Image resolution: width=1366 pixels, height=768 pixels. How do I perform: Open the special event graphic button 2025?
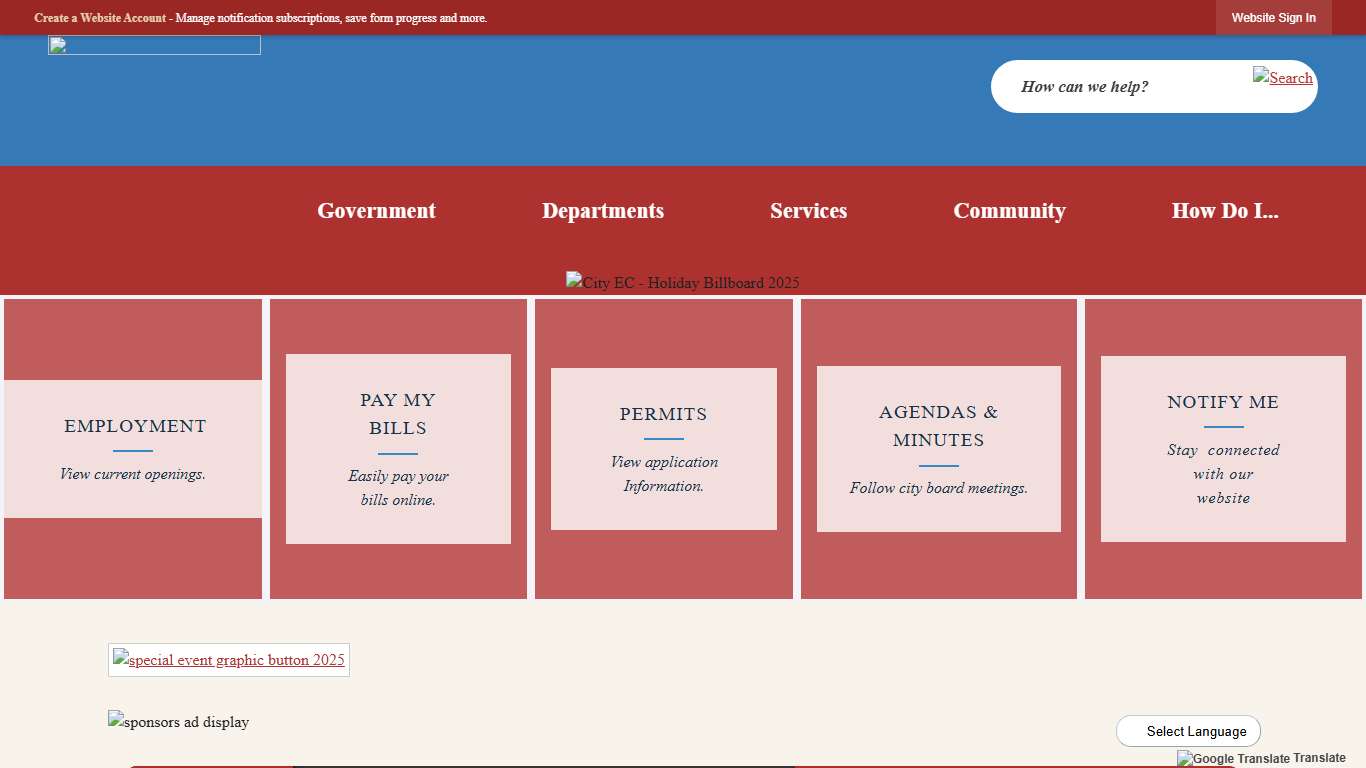coord(229,660)
